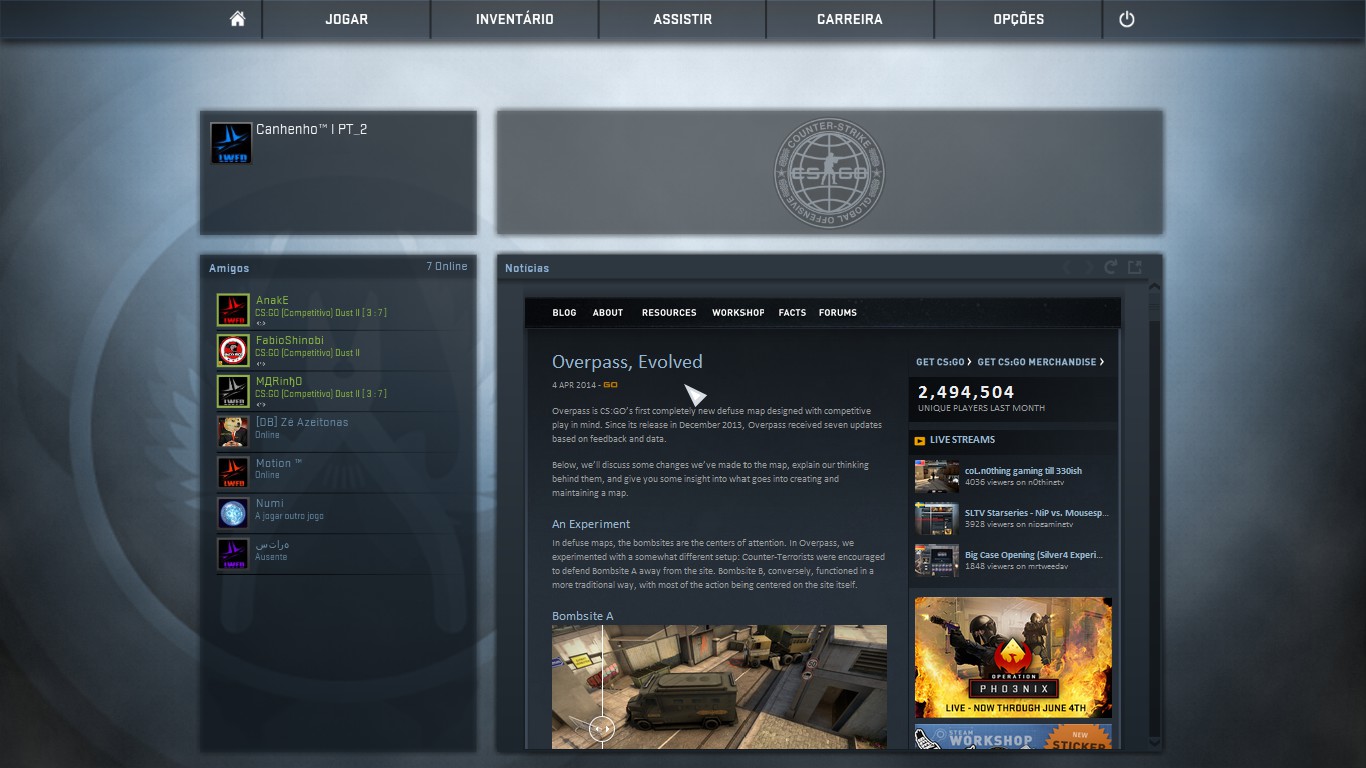Select friend name MДRinђO
This screenshot has height=768, width=1366.
[279, 381]
